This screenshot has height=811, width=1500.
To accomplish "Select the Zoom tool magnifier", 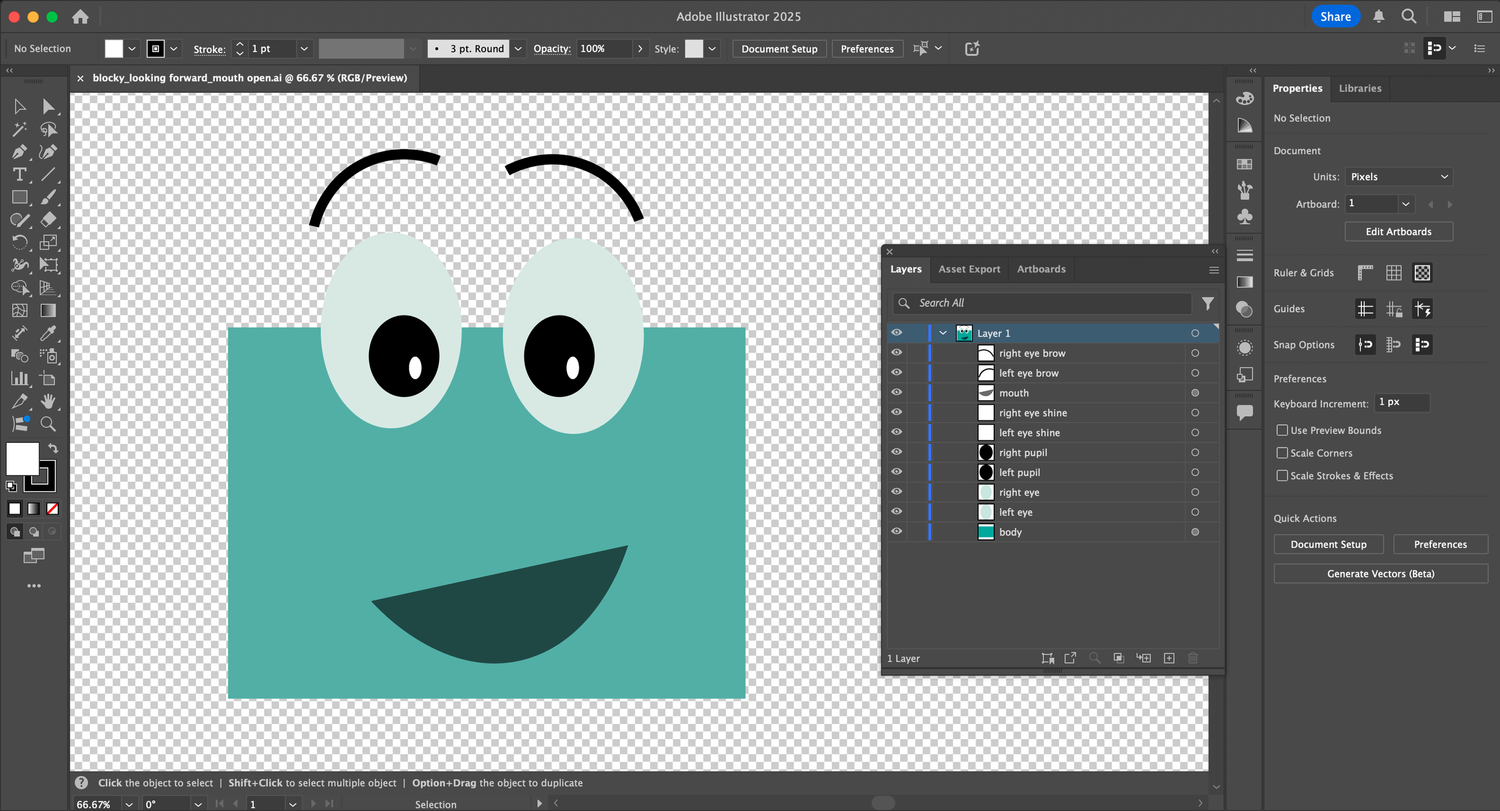I will [48, 424].
